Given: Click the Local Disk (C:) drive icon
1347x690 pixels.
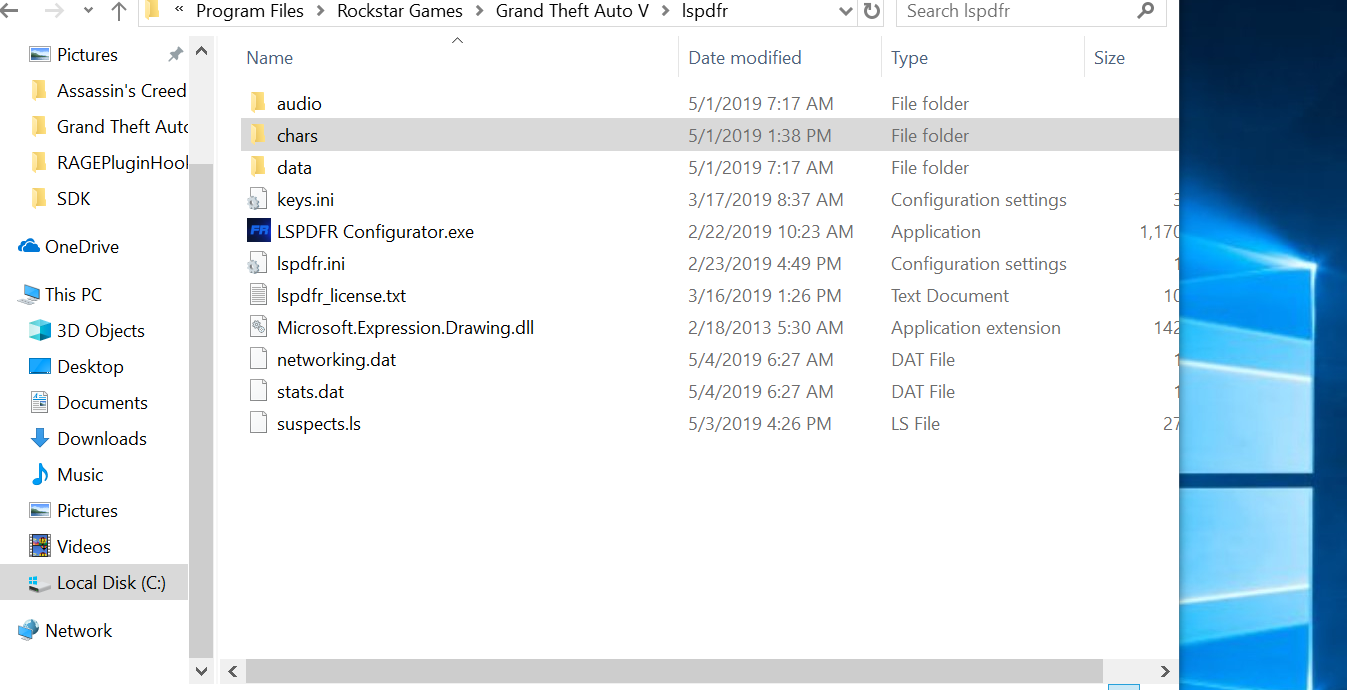Looking at the screenshot, I should (x=40, y=583).
